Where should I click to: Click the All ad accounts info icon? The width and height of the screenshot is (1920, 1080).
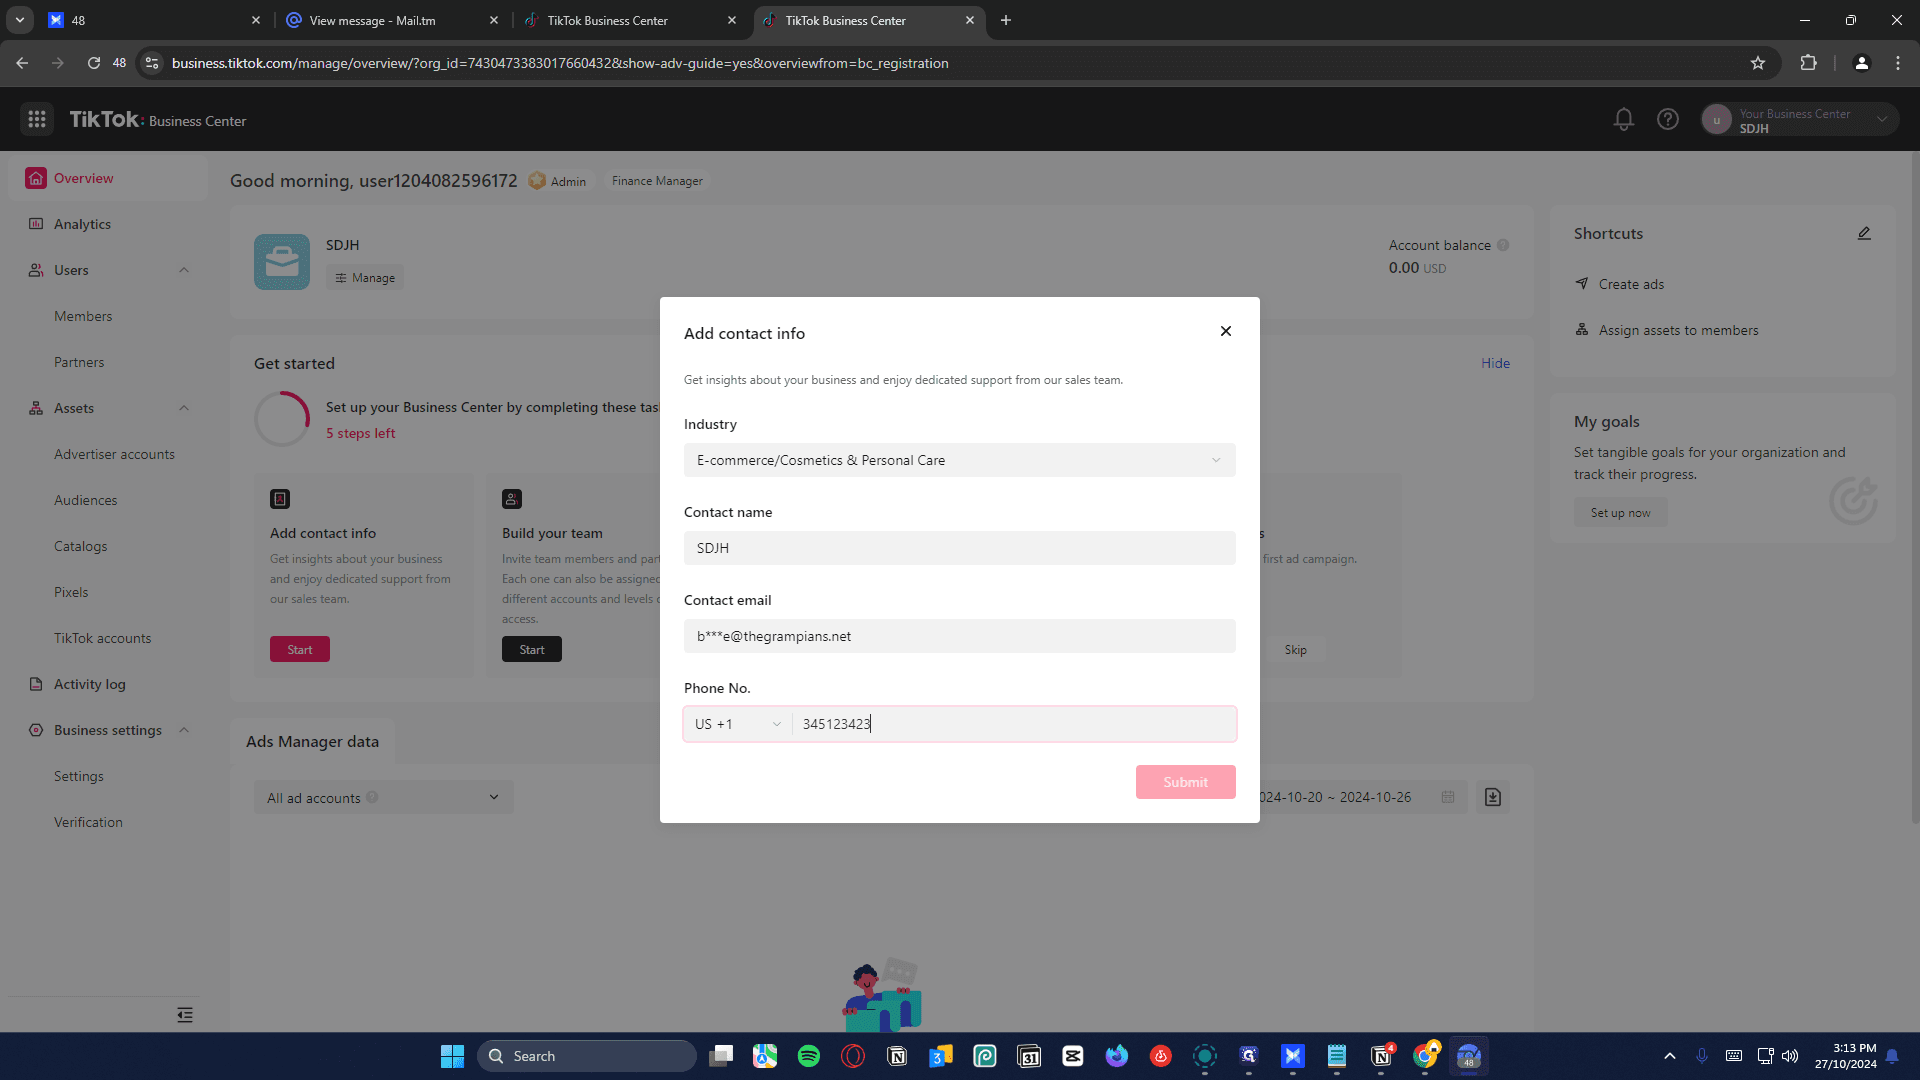[x=372, y=797]
